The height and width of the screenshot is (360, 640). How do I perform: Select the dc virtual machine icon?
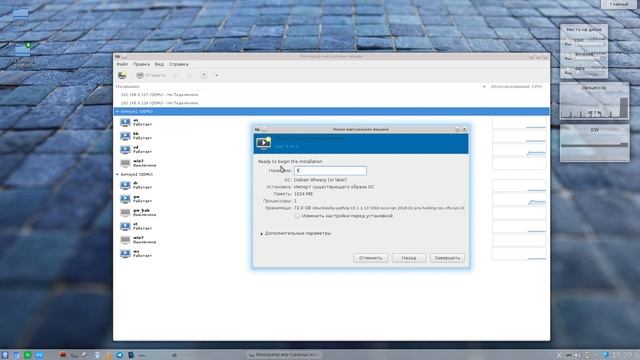pyautogui.click(x=125, y=185)
